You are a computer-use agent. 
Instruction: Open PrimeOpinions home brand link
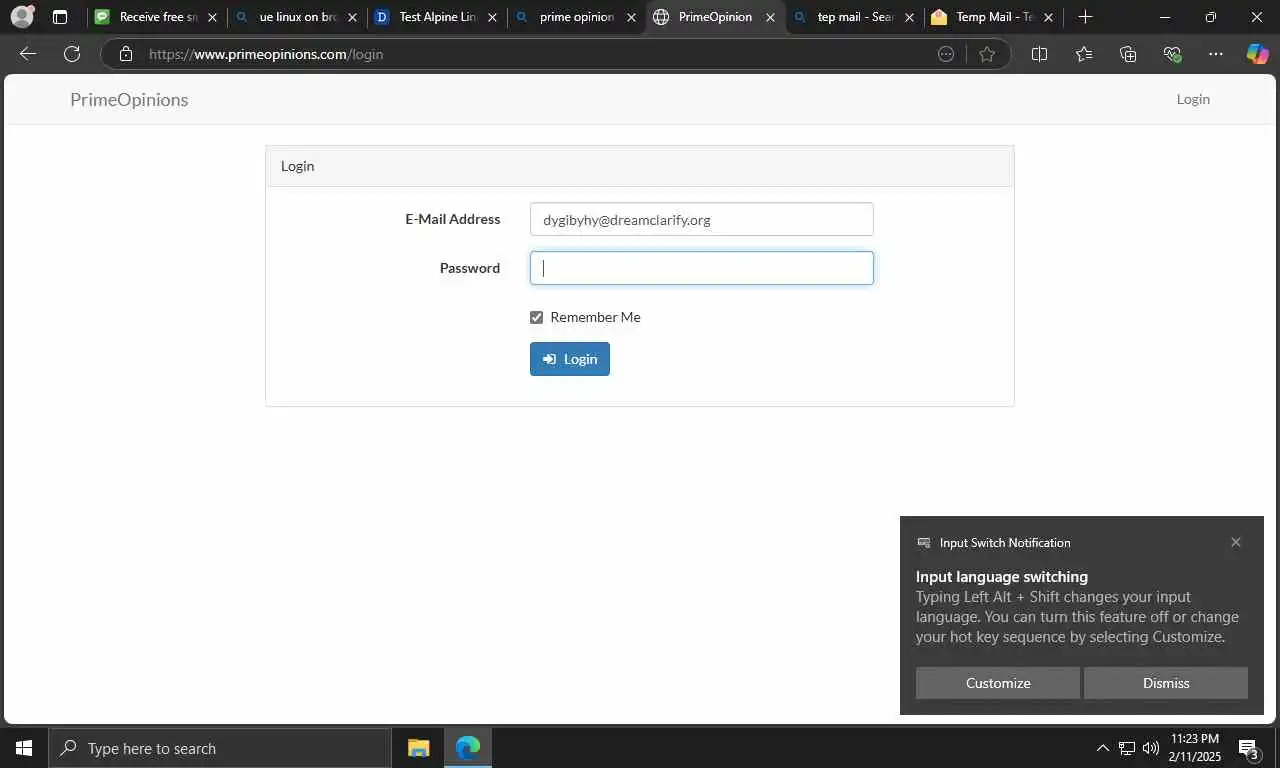click(129, 99)
